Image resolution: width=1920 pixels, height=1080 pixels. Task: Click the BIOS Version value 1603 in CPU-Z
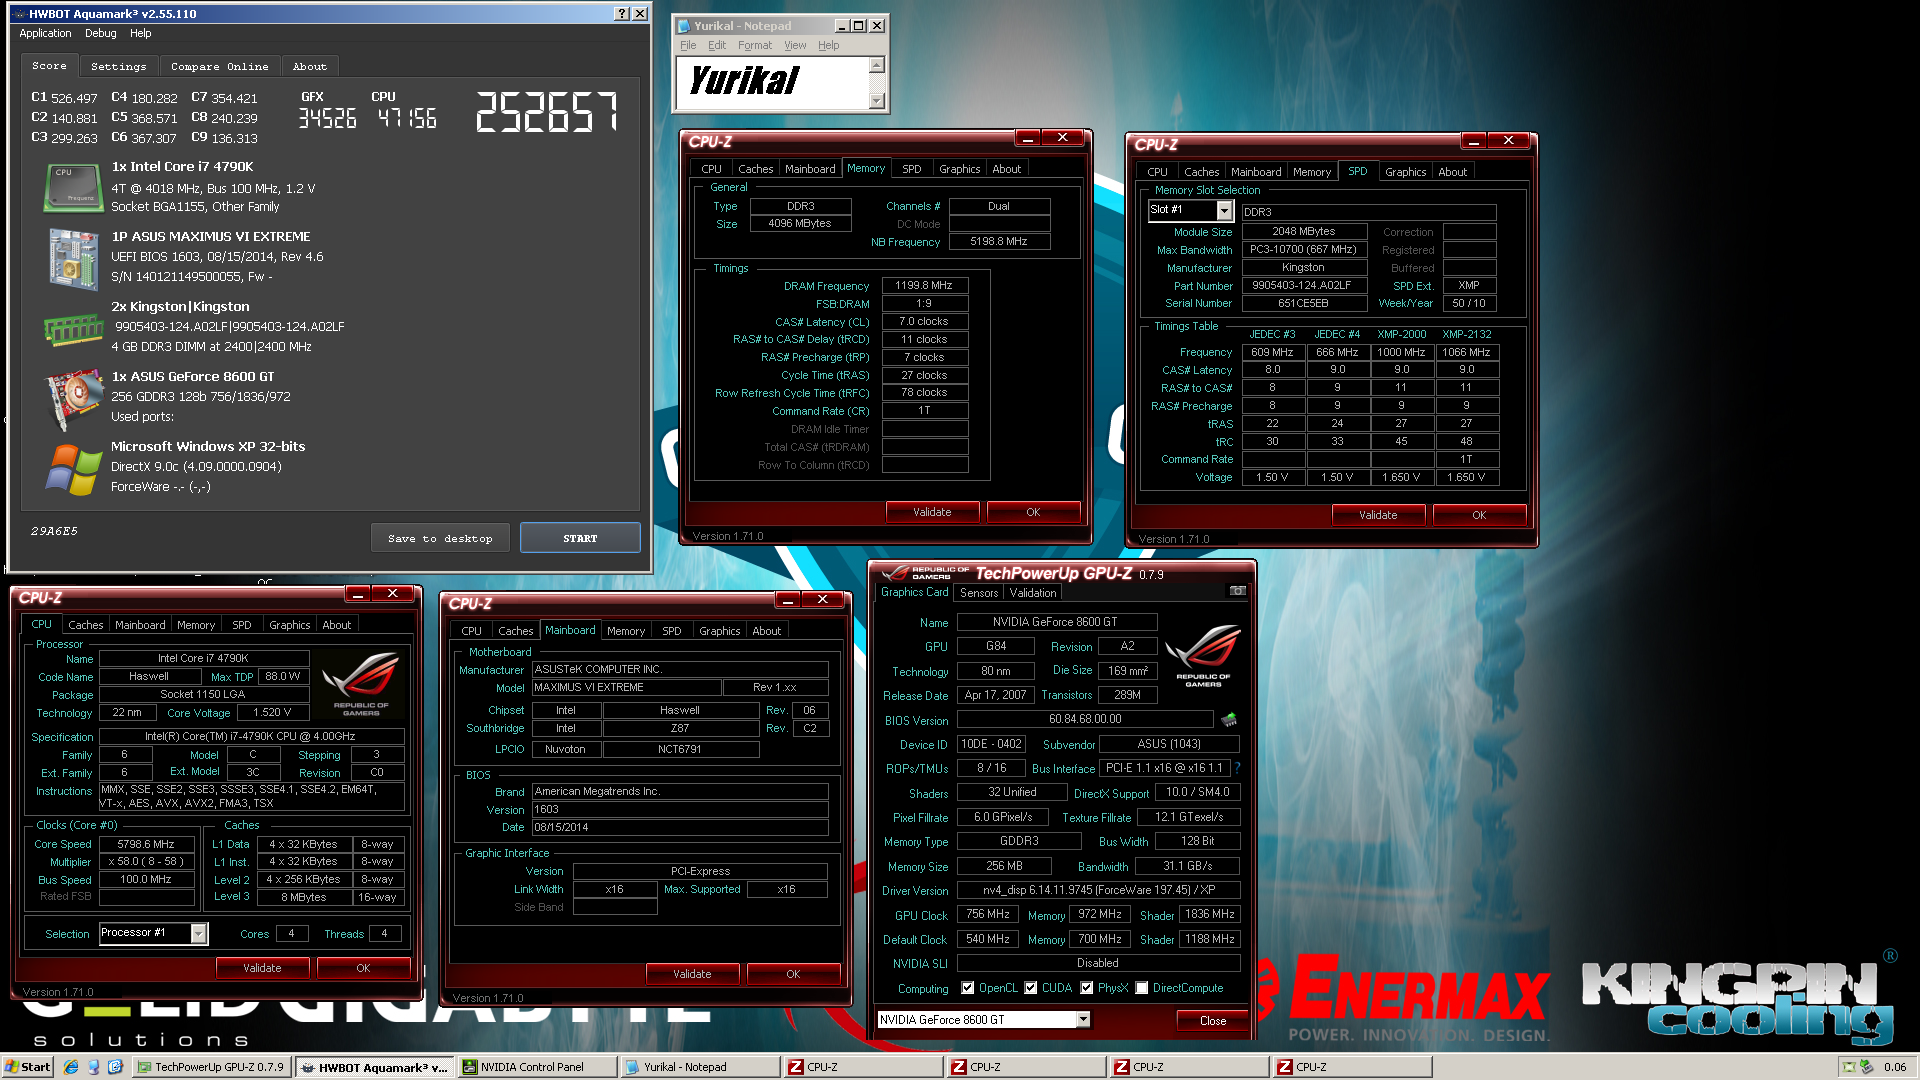coord(680,810)
